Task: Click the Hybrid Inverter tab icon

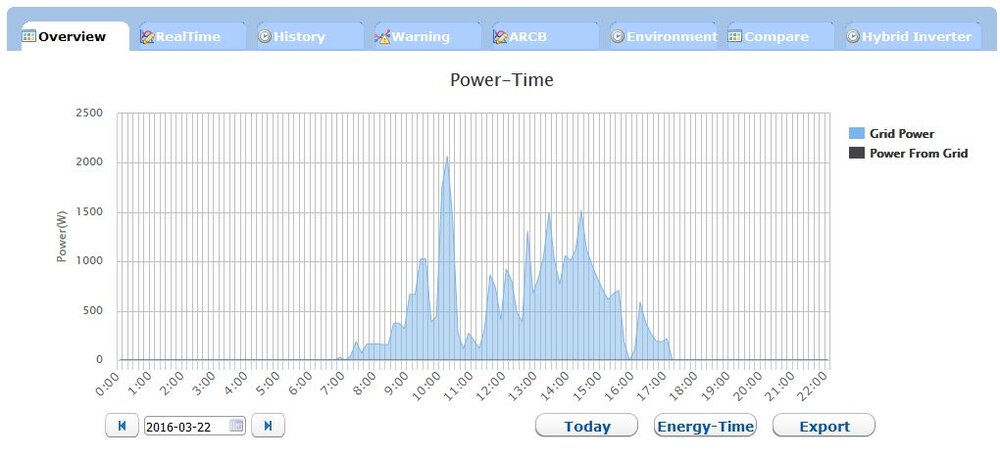Action: (853, 37)
